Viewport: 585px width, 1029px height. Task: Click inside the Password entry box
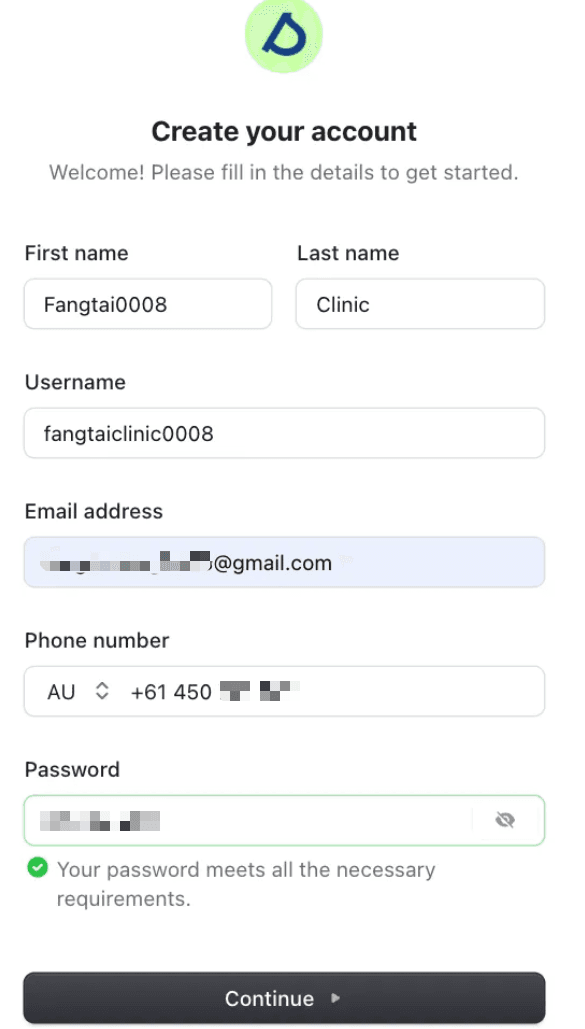[x=250, y=819]
